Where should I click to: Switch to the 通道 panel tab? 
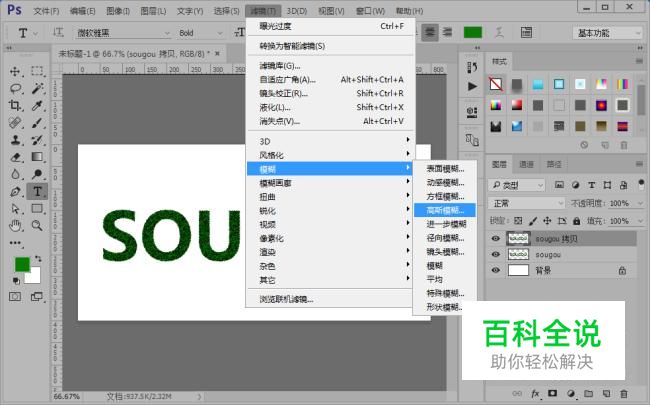(526, 164)
